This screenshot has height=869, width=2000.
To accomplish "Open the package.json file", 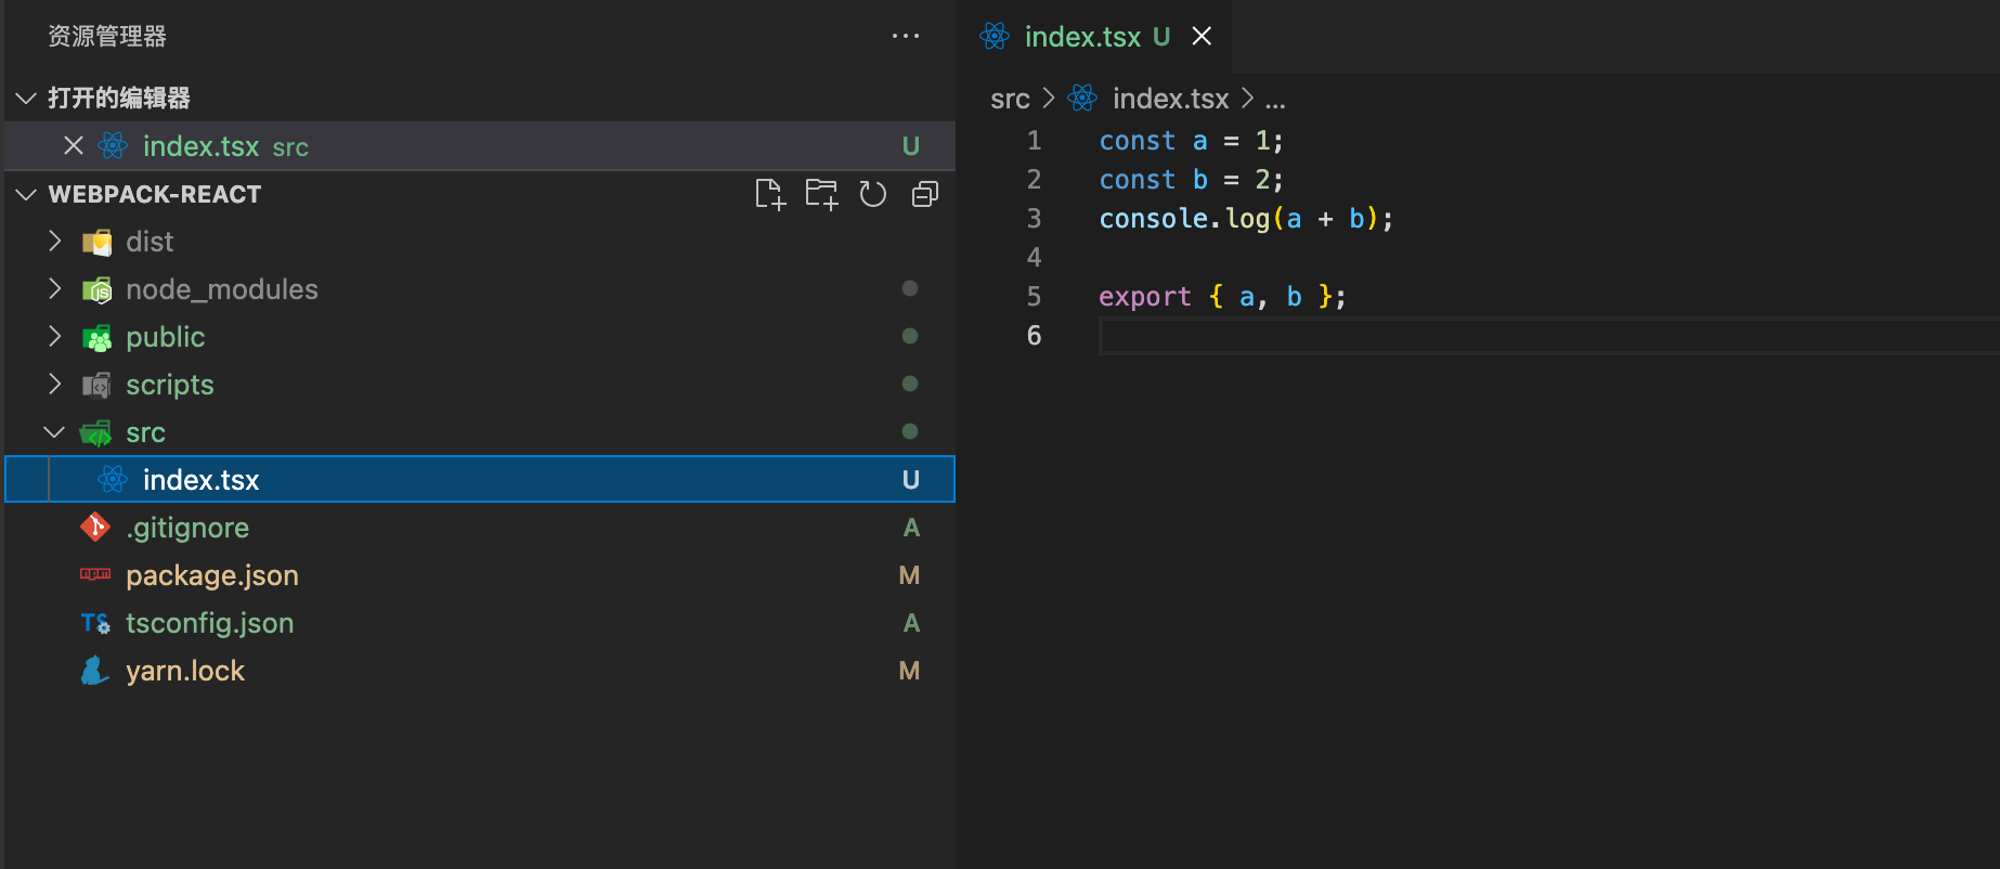I will tap(480, 575).
